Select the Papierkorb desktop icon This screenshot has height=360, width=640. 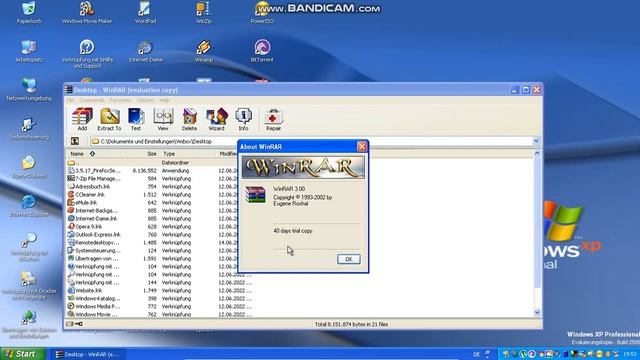pyautogui.click(x=29, y=13)
